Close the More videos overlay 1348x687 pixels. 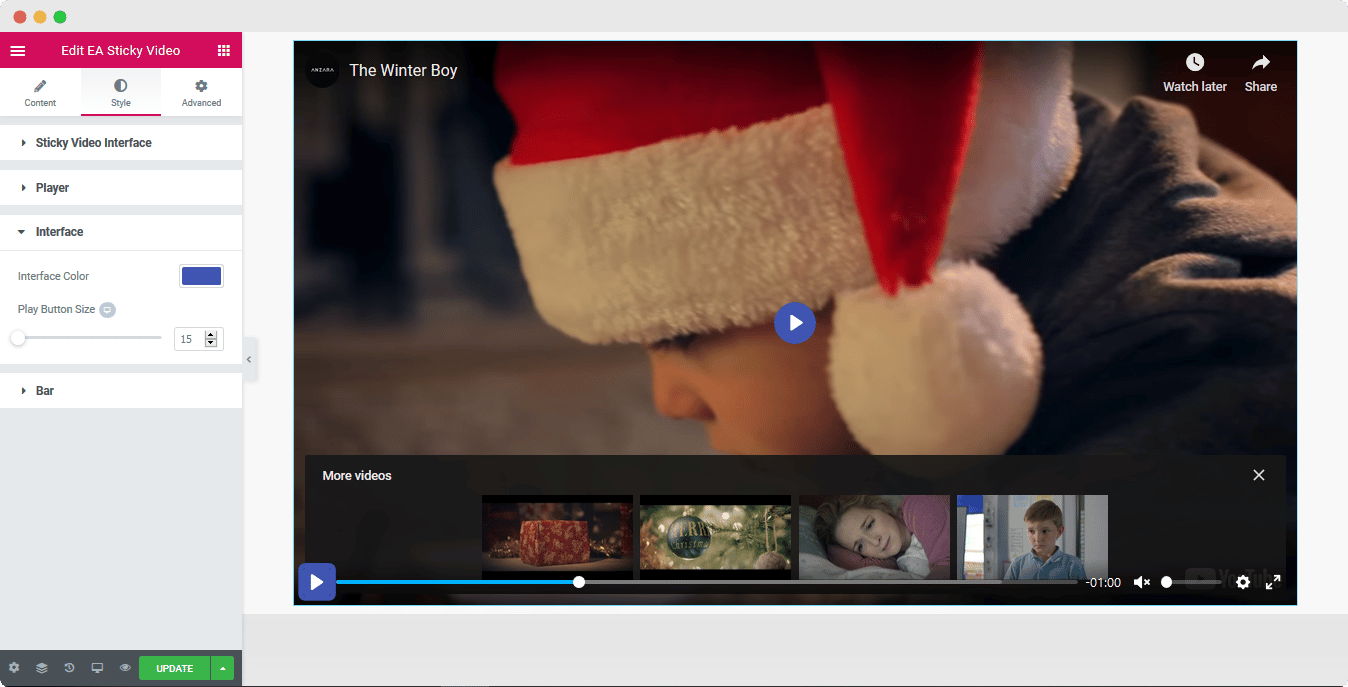tap(1258, 475)
